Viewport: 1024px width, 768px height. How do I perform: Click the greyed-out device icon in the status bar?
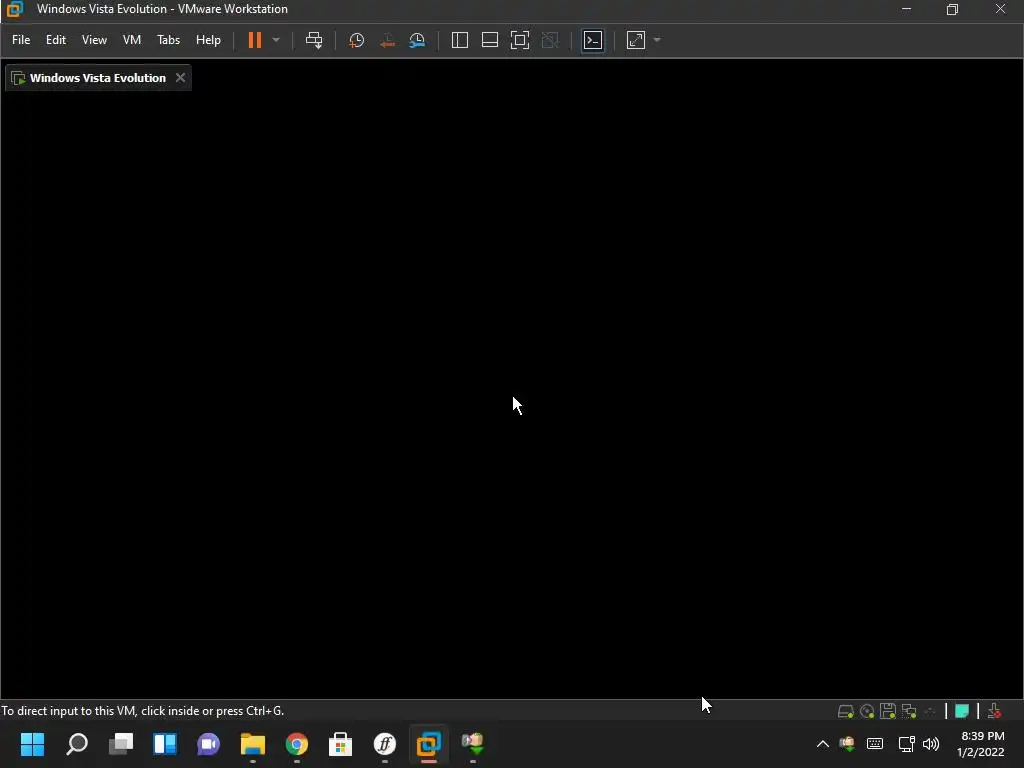[x=930, y=711]
